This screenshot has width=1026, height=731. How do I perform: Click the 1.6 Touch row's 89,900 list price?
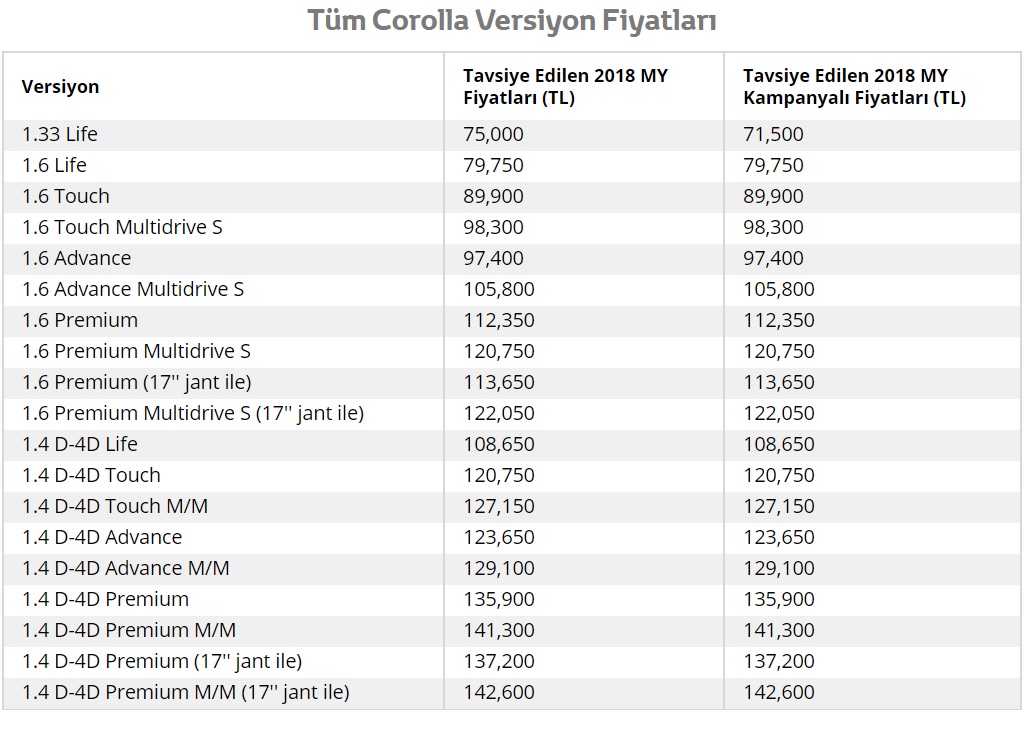[x=493, y=196]
